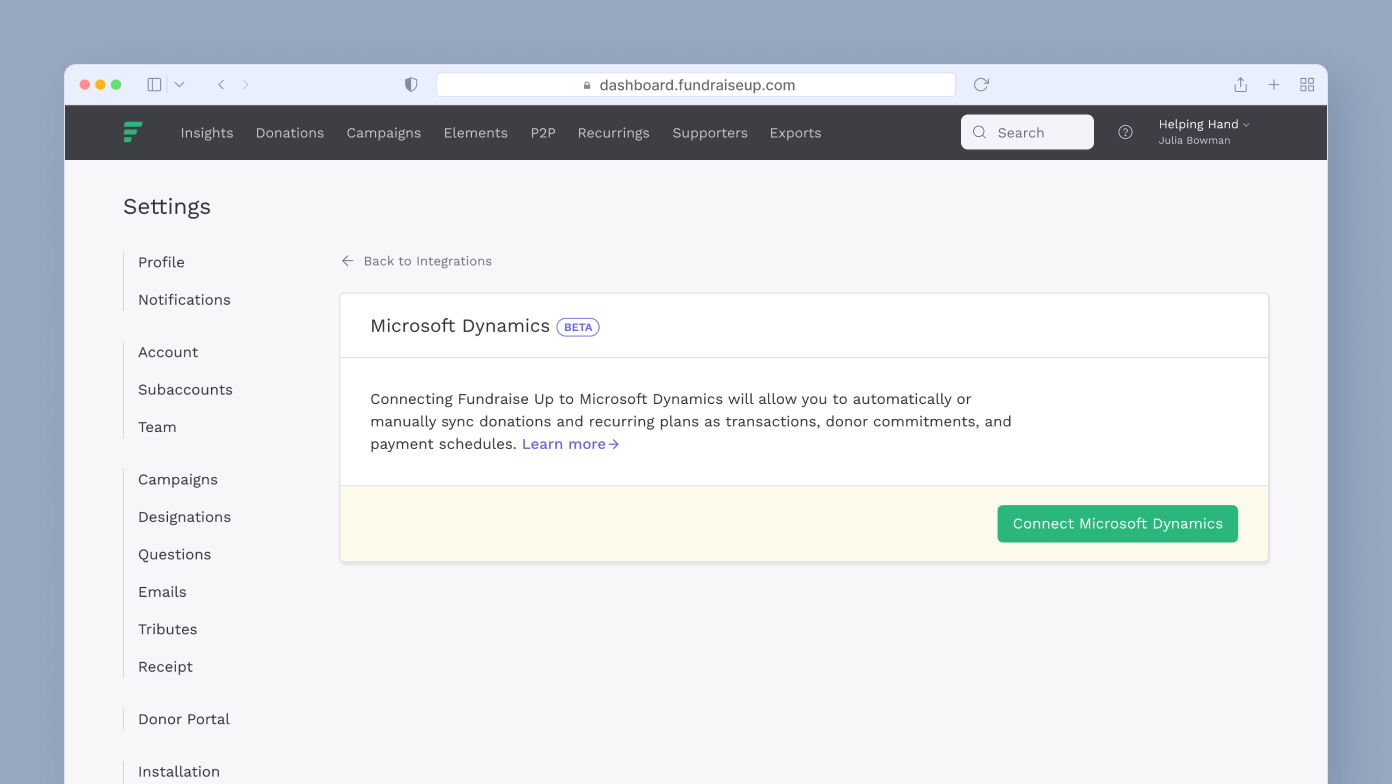Viewport: 1392px width, 784px height.
Task: Click the yellow minimize window button
Action: 100,85
